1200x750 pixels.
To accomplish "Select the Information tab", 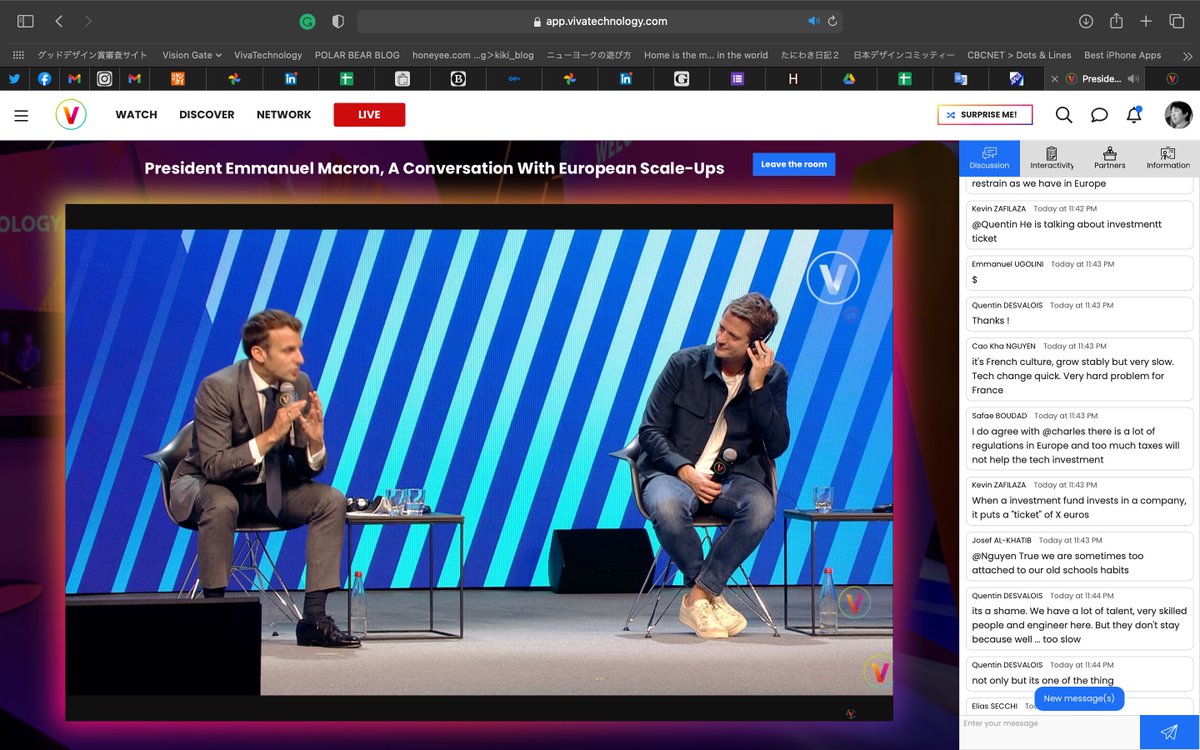I will 1168,158.
